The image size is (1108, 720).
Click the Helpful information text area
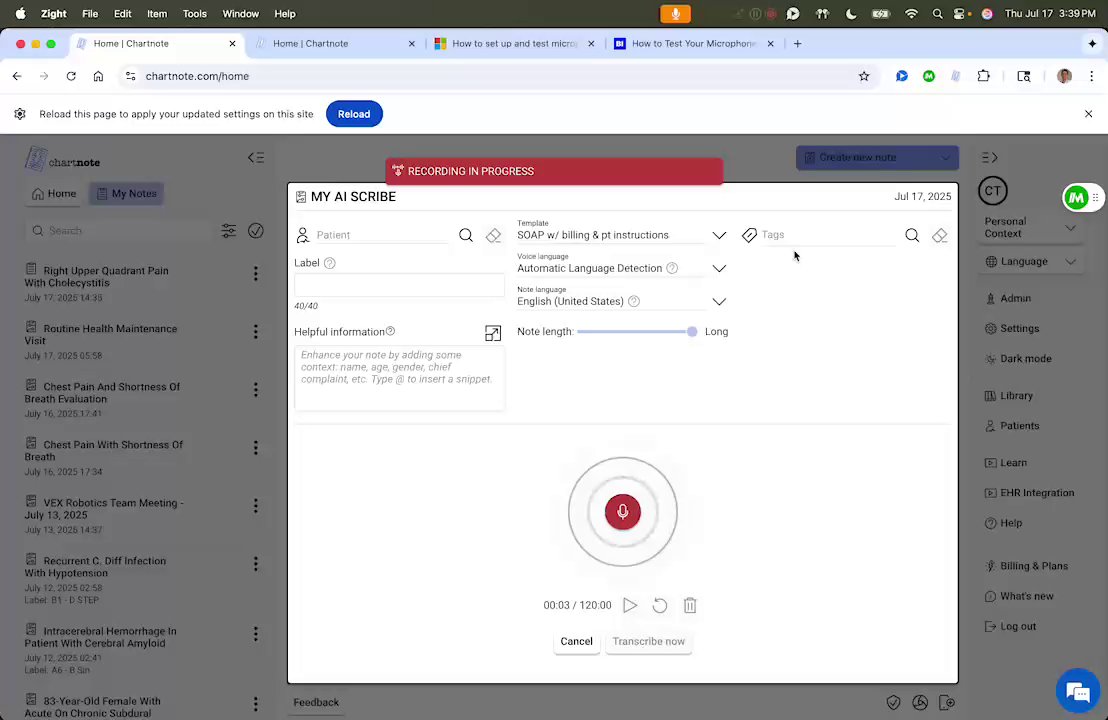tap(399, 378)
